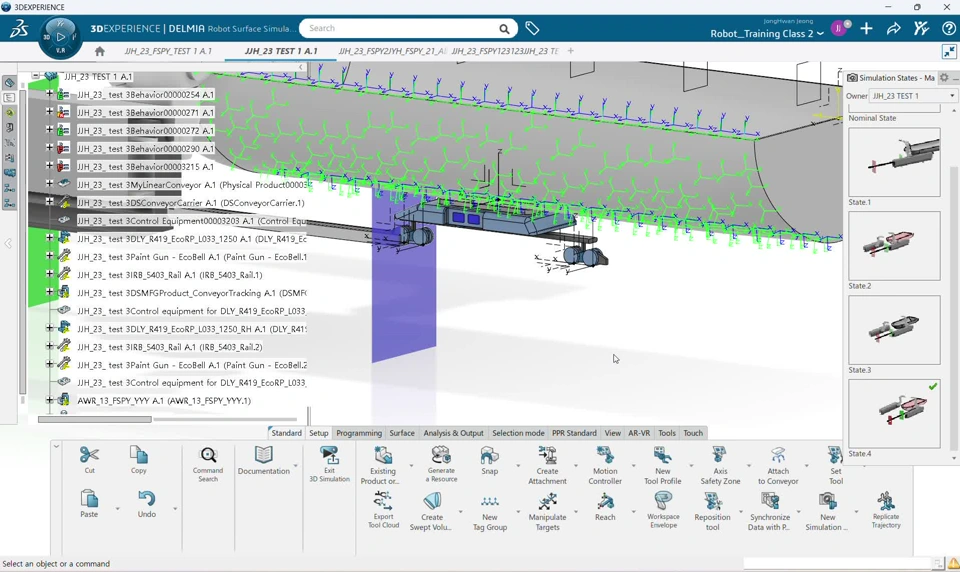
Task: Open Robot_Training Class 2 dropdown
Action: [x=767, y=34]
